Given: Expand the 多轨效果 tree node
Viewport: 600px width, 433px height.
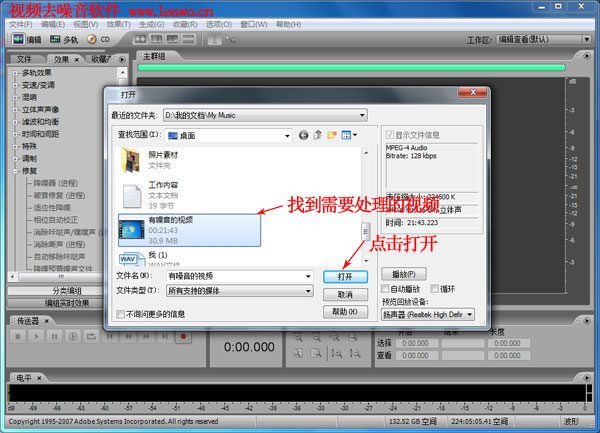Looking at the screenshot, I should tap(15, 73).
